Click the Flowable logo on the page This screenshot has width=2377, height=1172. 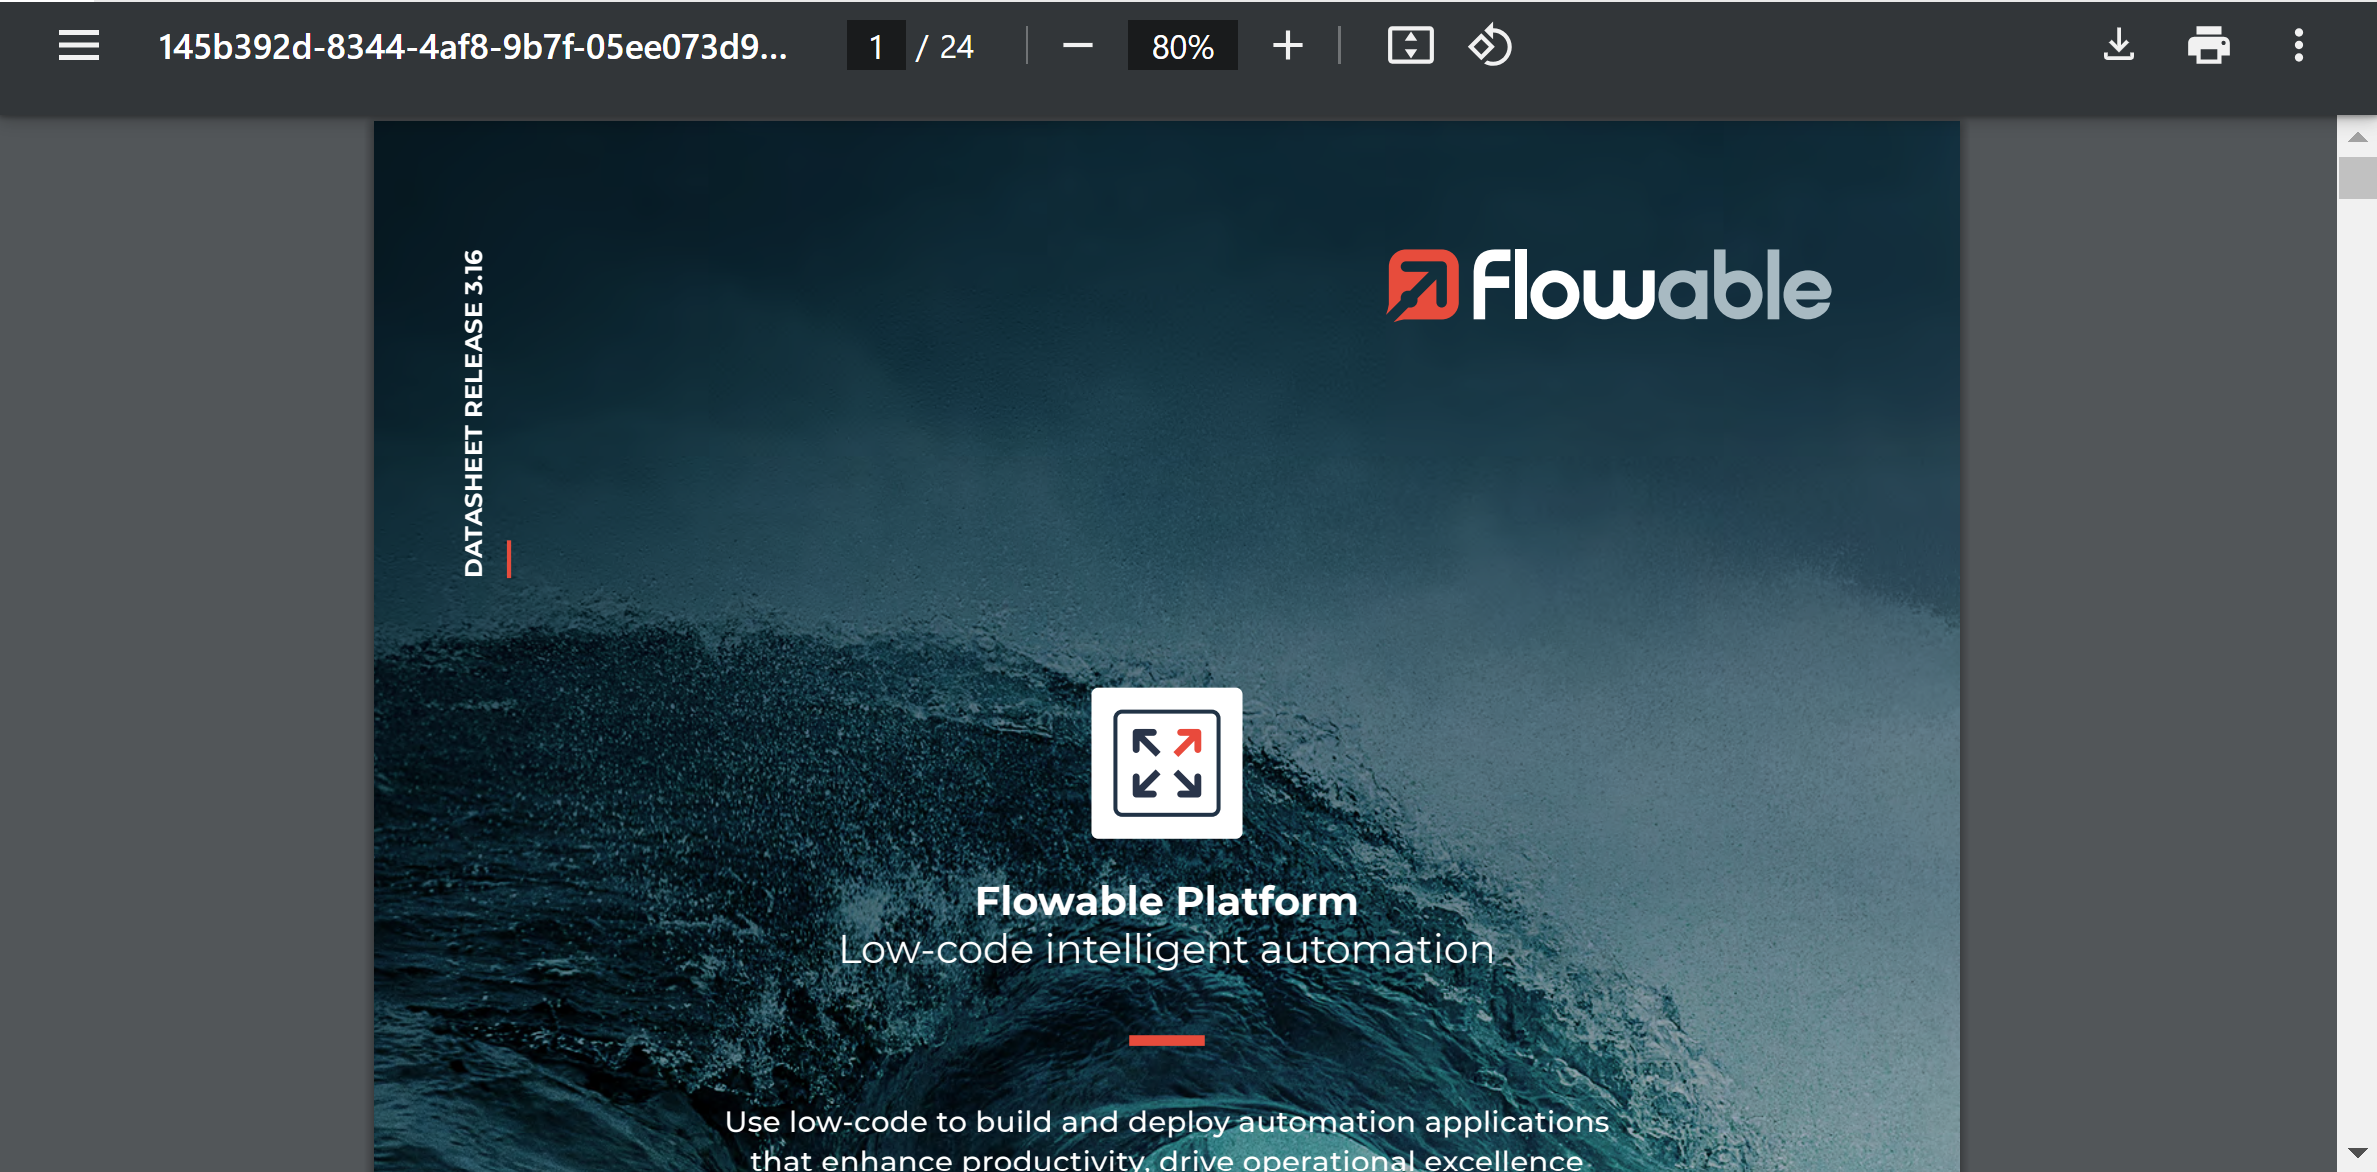pos(1608,286)
